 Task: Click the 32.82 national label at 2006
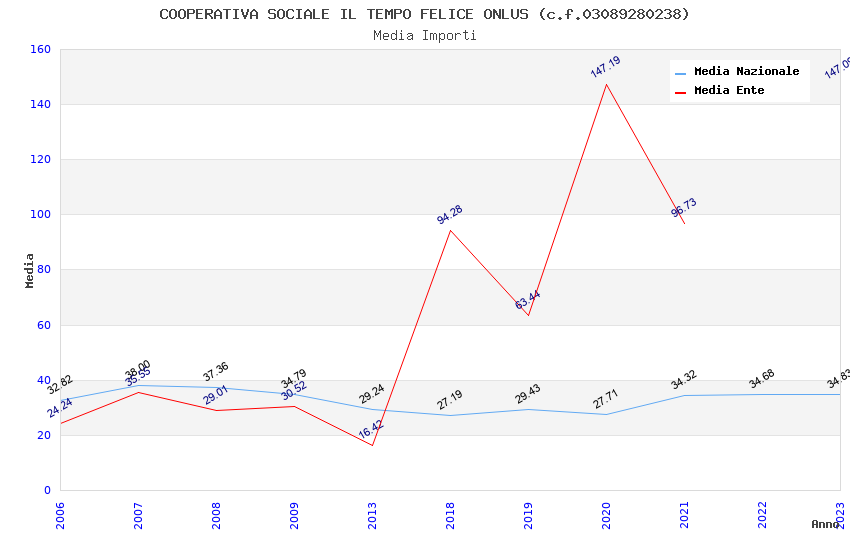(x=60, y=384)
